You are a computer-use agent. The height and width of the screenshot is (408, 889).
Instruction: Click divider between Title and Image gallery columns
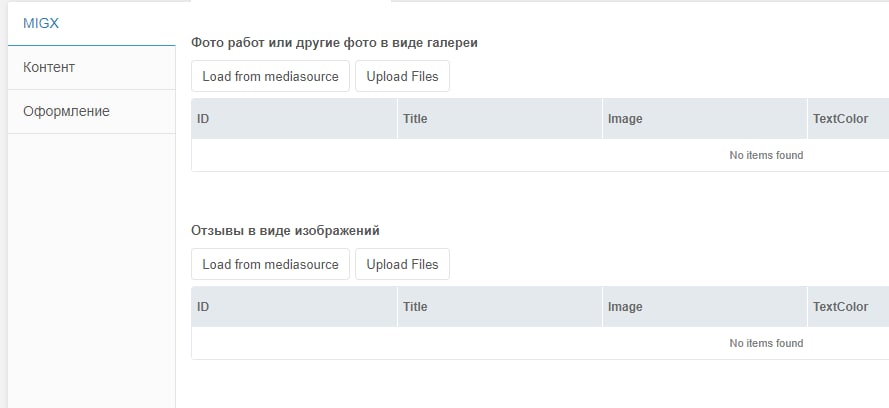click(x=602, y=119)
